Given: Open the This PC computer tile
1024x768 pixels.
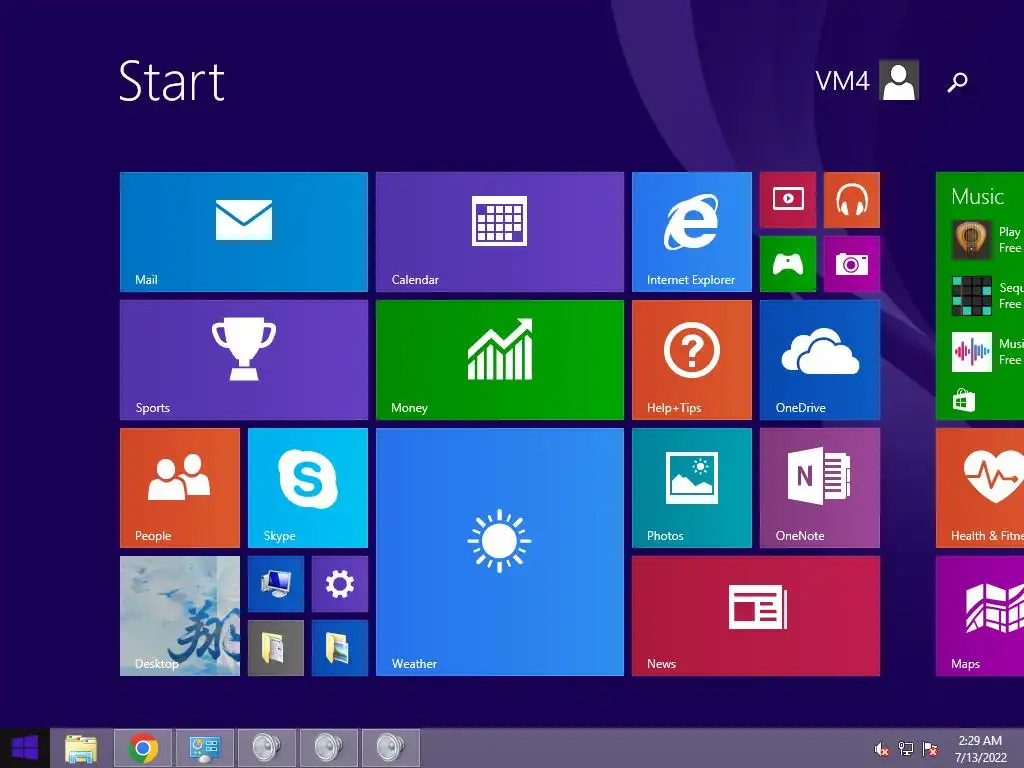Looking at the screenshot, I should [276, 584].
